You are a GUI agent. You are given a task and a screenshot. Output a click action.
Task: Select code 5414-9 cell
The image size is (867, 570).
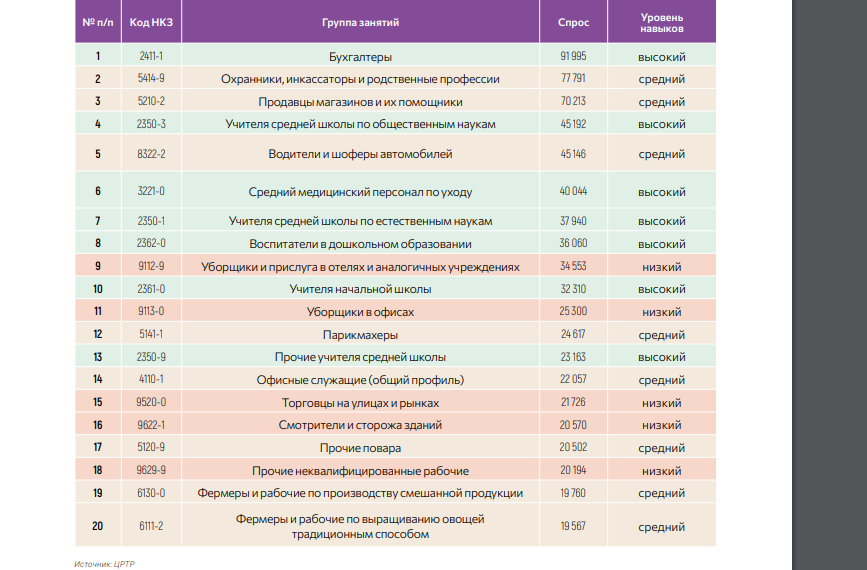(x=151, y=79)
